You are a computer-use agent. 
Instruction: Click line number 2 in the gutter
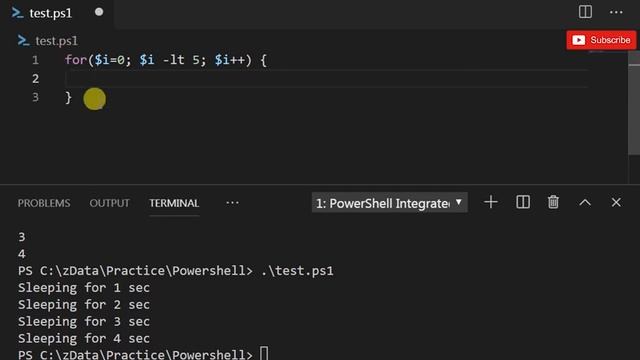point(36,78)
